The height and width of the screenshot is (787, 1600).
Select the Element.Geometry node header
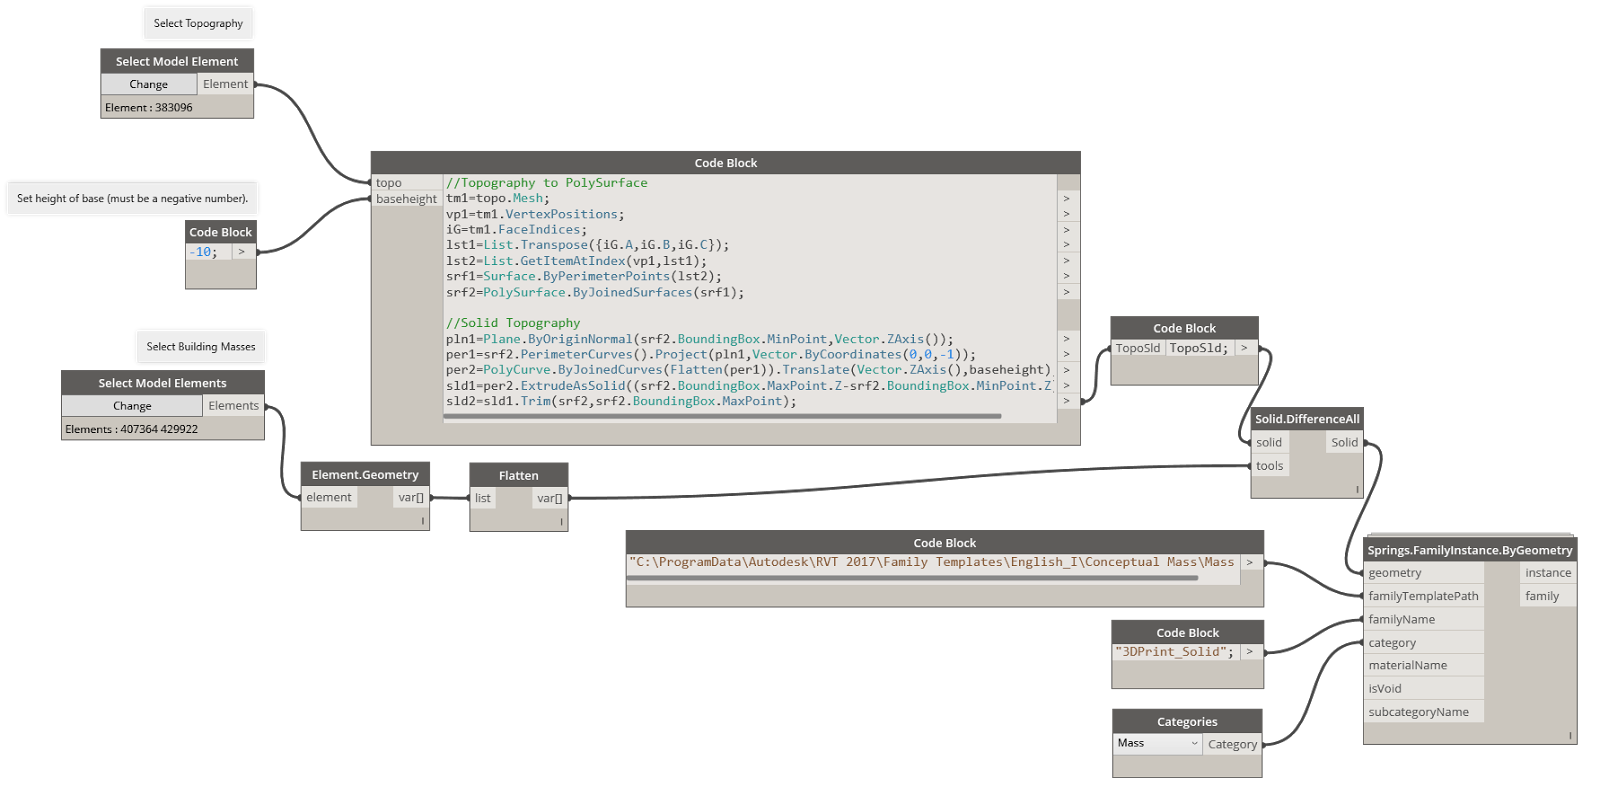click(x=365, y=474)
